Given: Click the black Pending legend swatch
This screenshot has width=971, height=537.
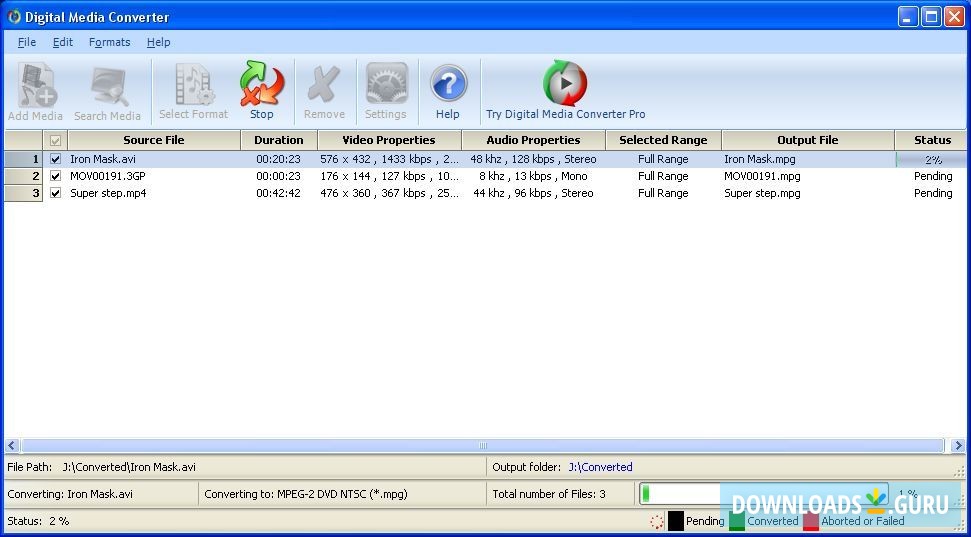Looking at the screenshot, I should click(x=676, y=521).
